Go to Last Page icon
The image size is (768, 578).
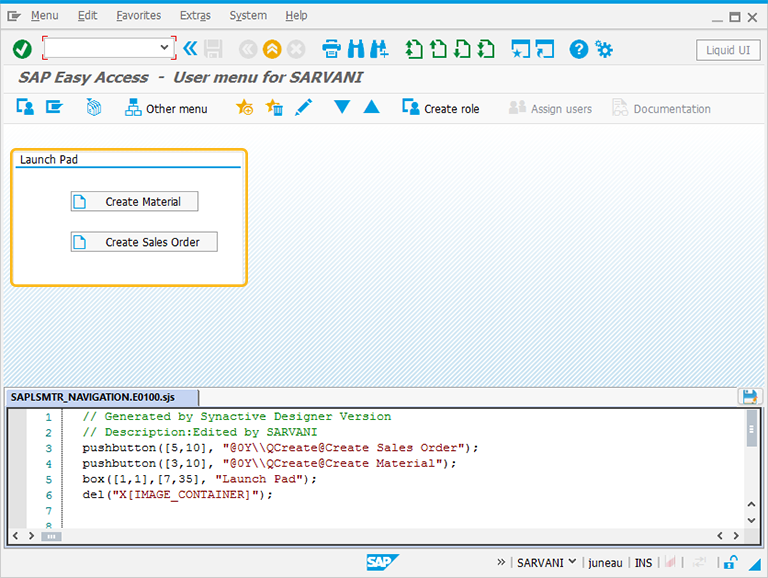(486, 49)
